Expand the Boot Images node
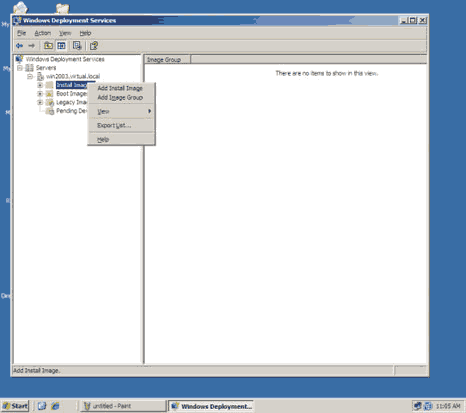Screen dimensions: 466x413 click(x=40, y=94)
